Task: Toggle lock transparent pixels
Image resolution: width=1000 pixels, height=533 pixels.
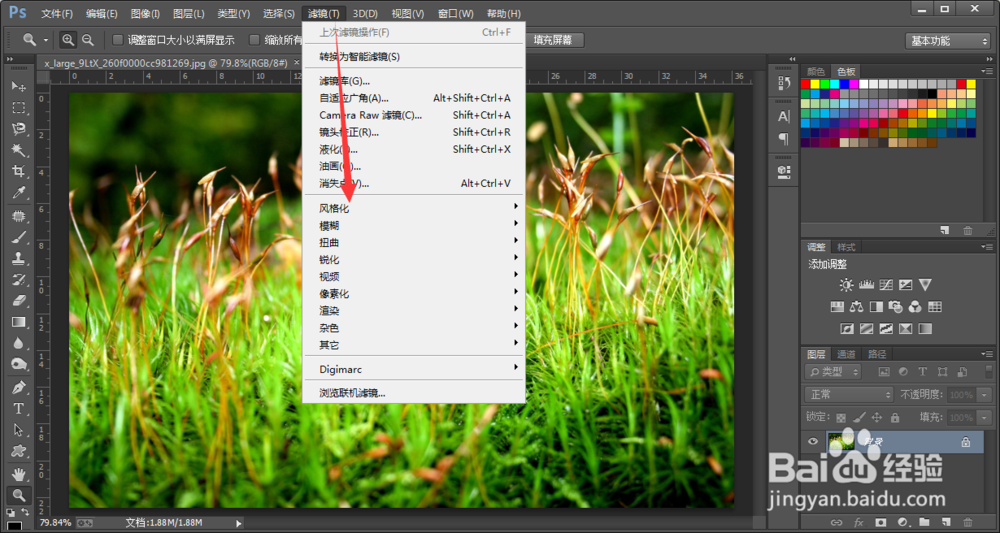Action: click(841, 418)
